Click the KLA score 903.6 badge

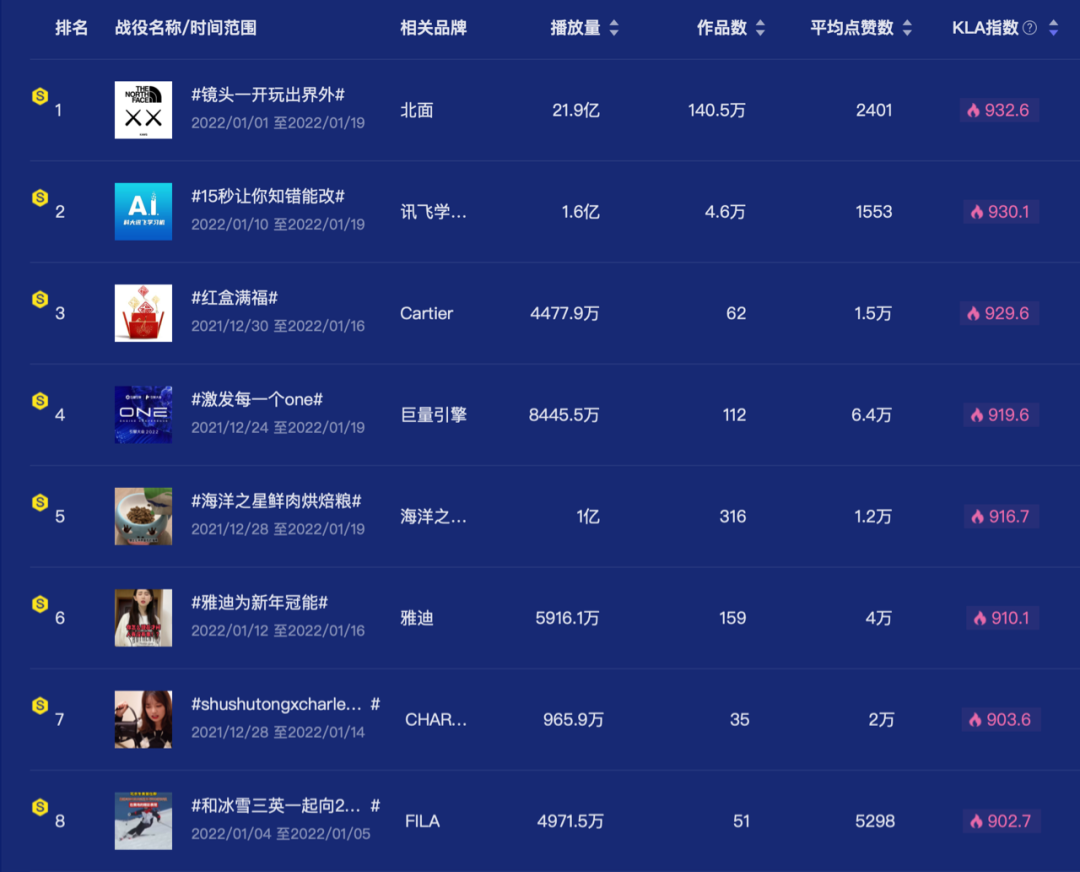(1000, 719)
